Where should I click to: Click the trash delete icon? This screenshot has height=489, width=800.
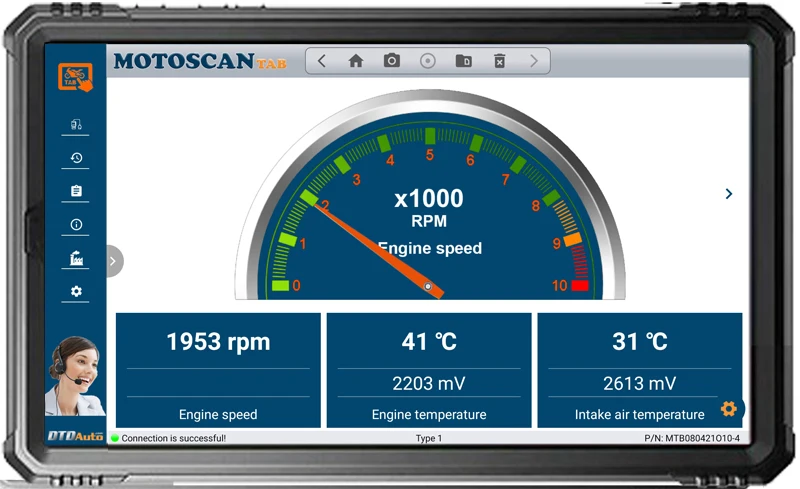(499, 61)
